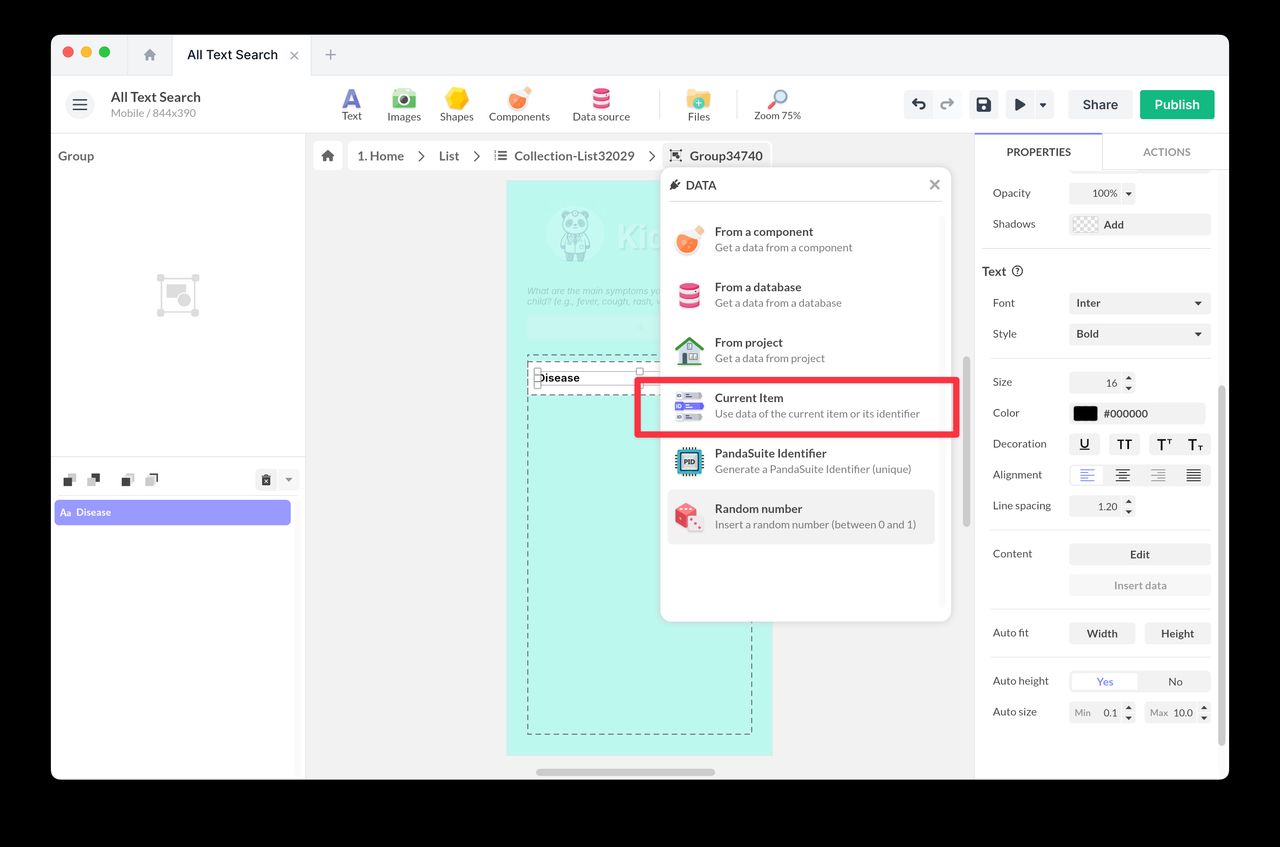The width and height of the screenshot is (1280, 847).
Task: Open the Files panel
Action: click(x=698, y=104)
